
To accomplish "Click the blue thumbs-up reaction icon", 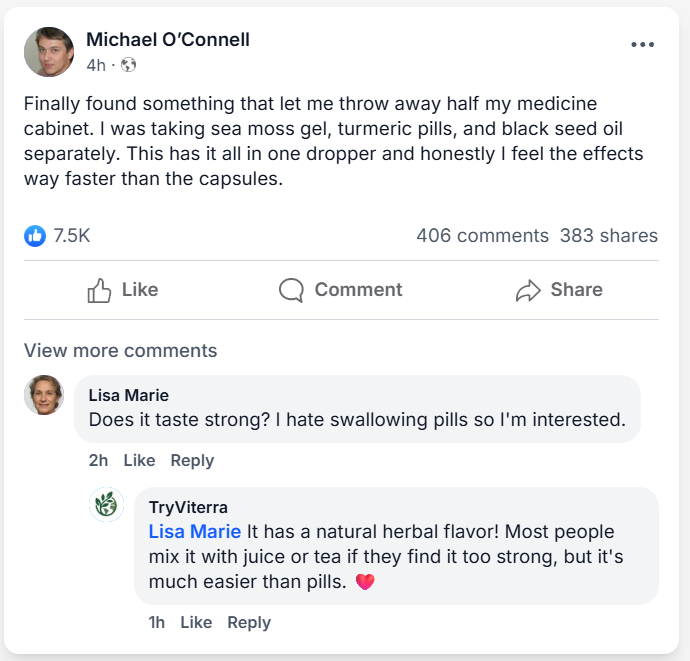I will tap(35, 236).
